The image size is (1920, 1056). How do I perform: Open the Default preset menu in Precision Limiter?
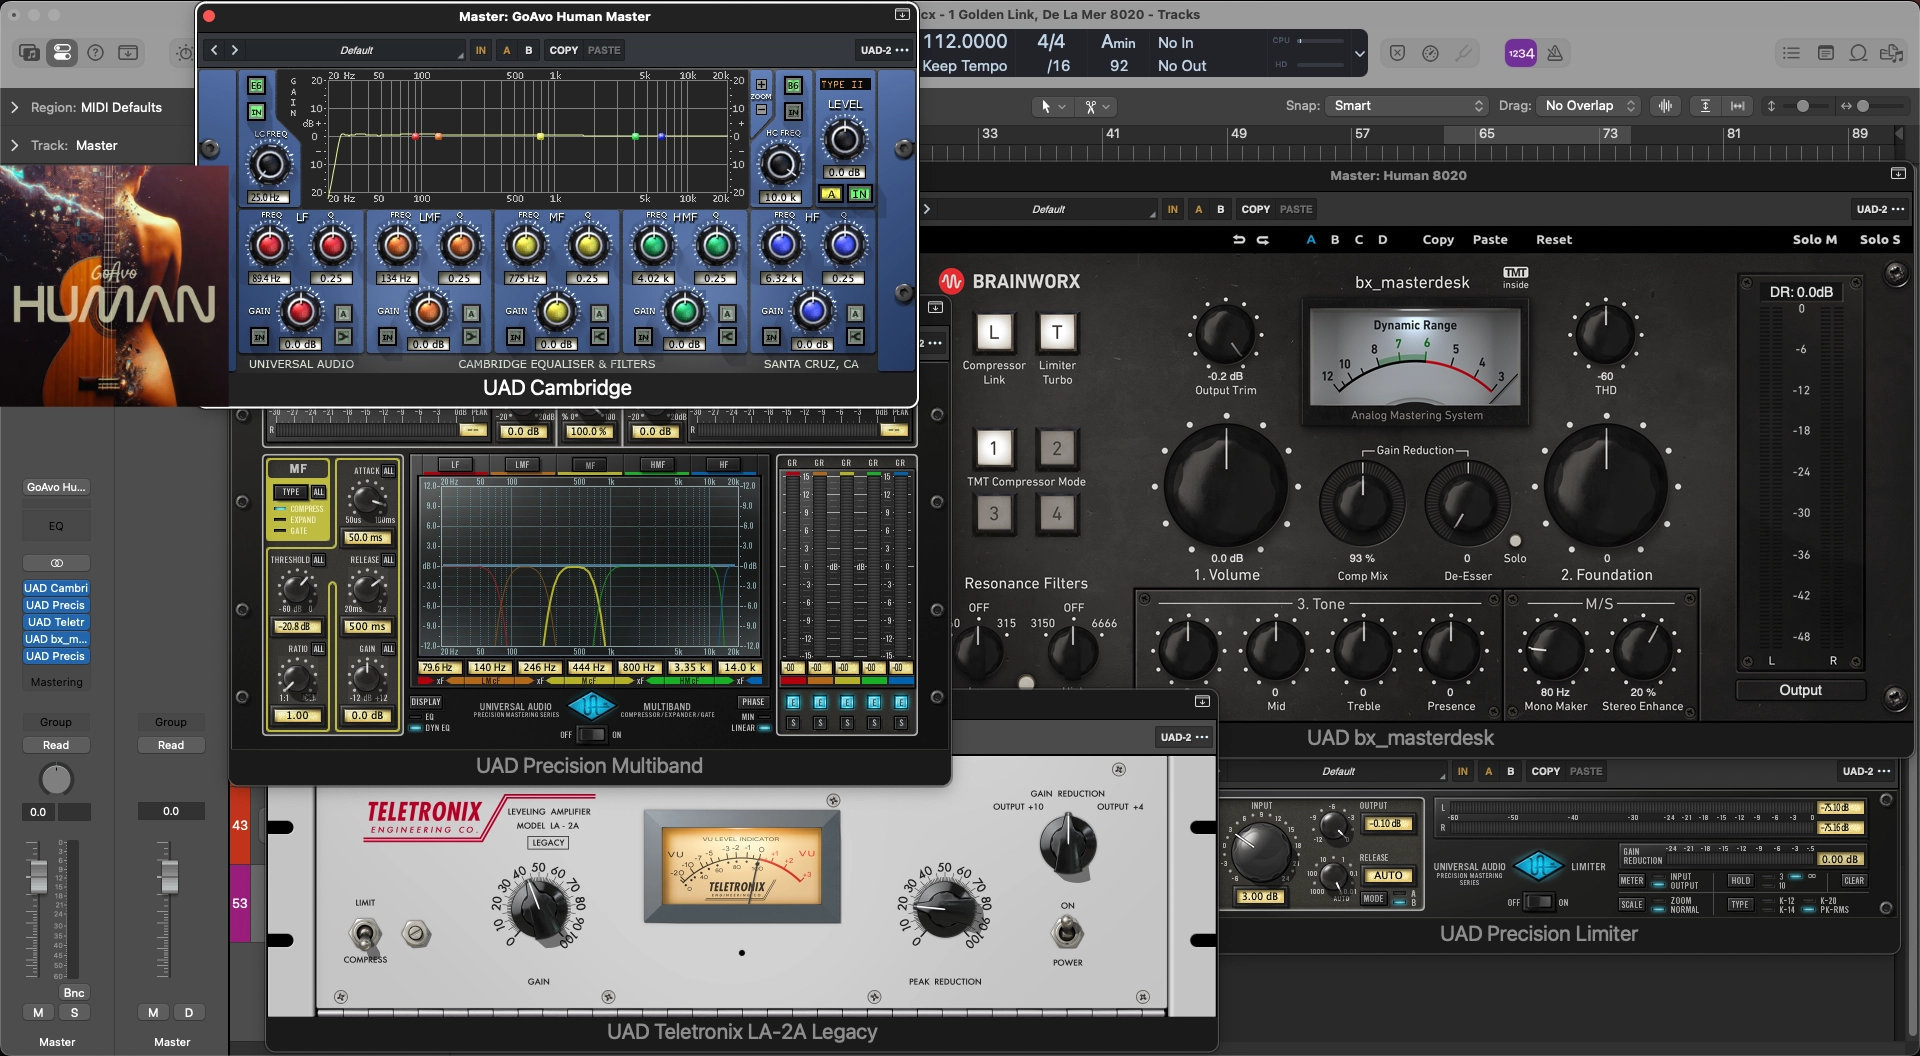[x=1338, y=771]
